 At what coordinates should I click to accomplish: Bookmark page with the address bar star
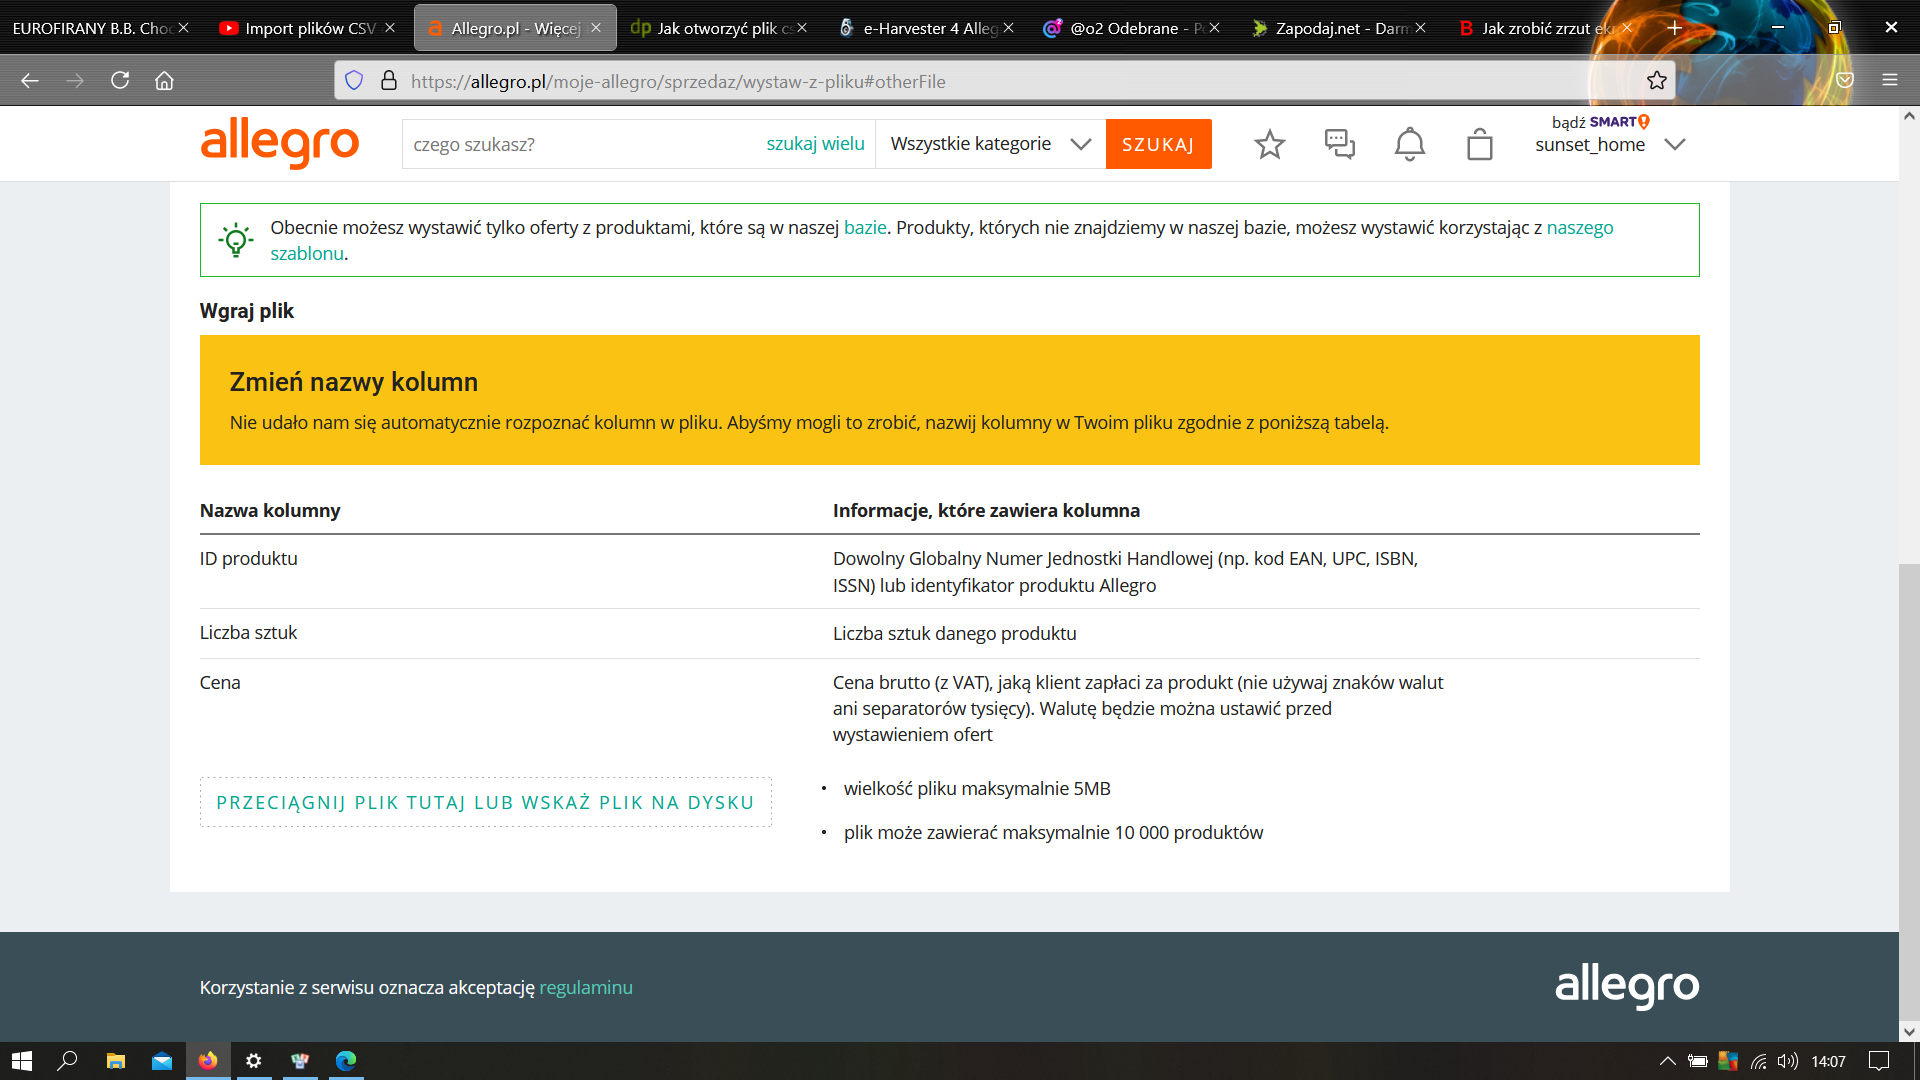tap(1656, 81)
